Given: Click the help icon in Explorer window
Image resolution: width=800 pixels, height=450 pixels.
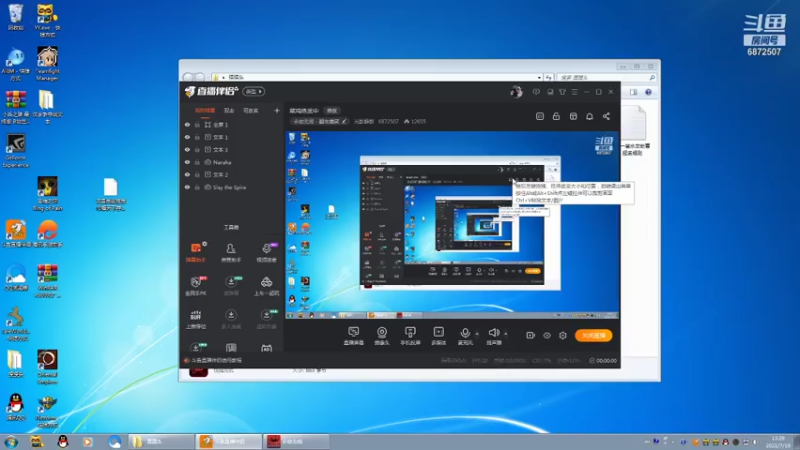Looking at the screenshot, I should coord(648,92).
